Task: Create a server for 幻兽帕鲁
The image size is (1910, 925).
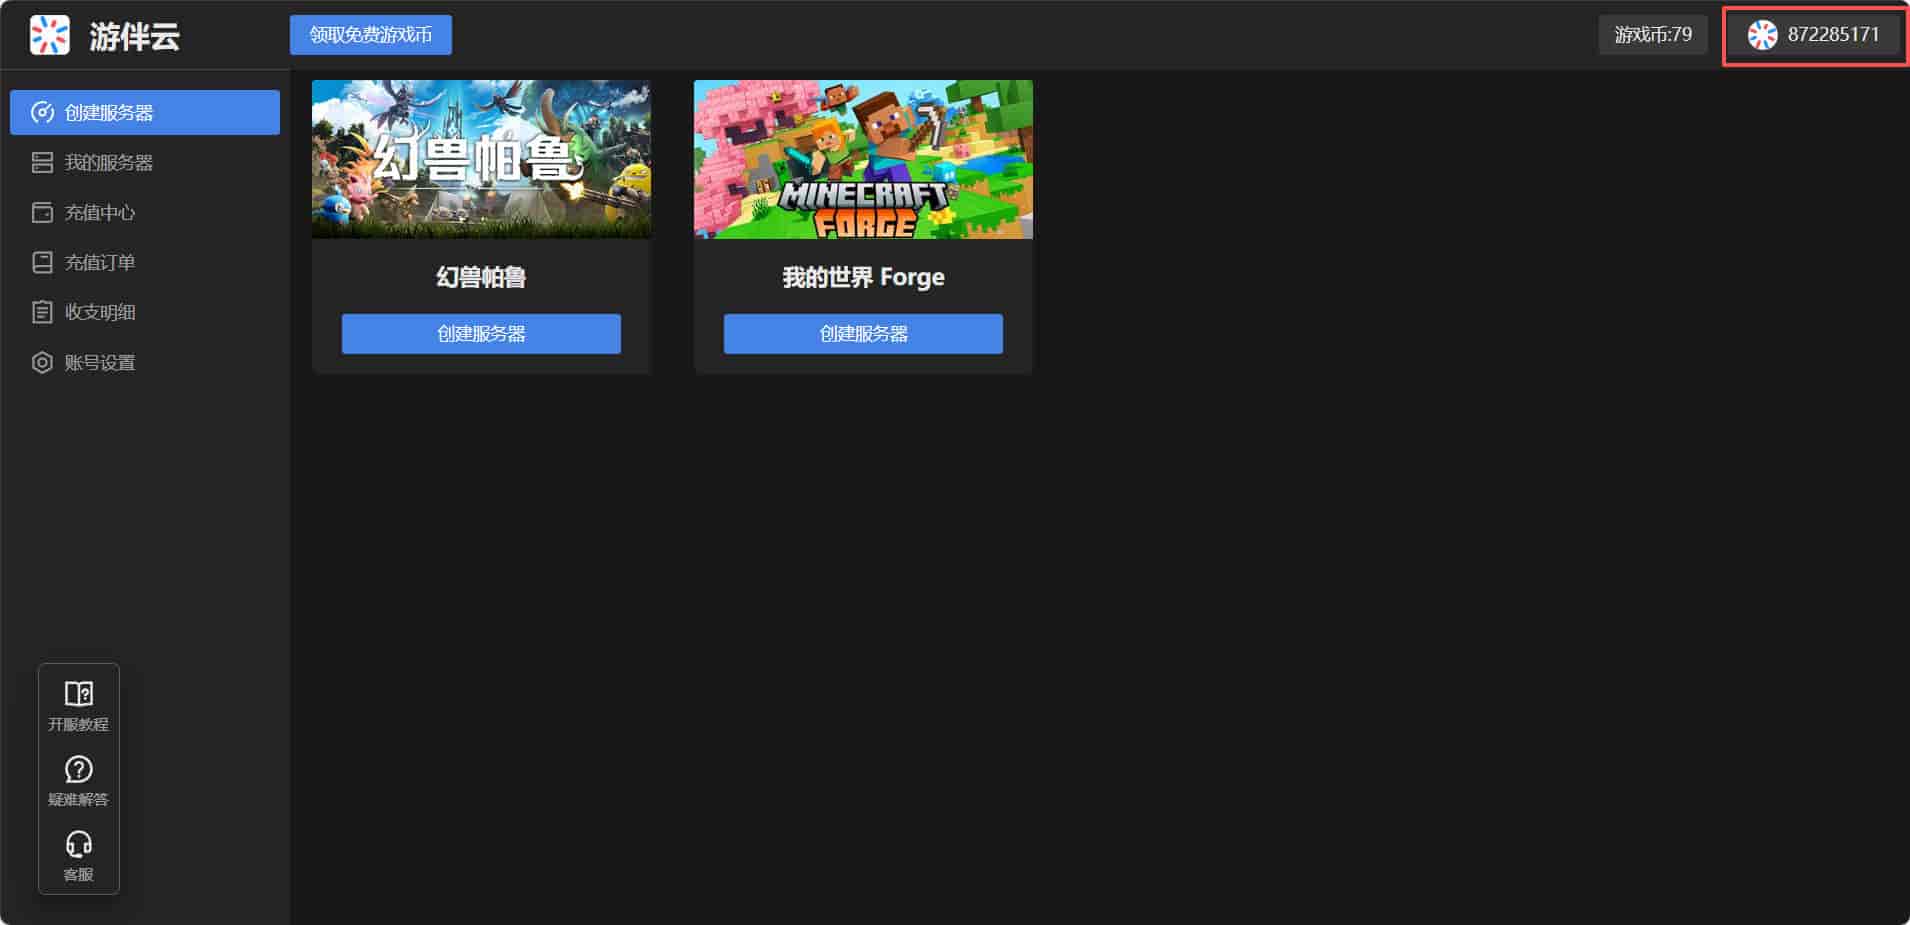Action: coord(481,334)
